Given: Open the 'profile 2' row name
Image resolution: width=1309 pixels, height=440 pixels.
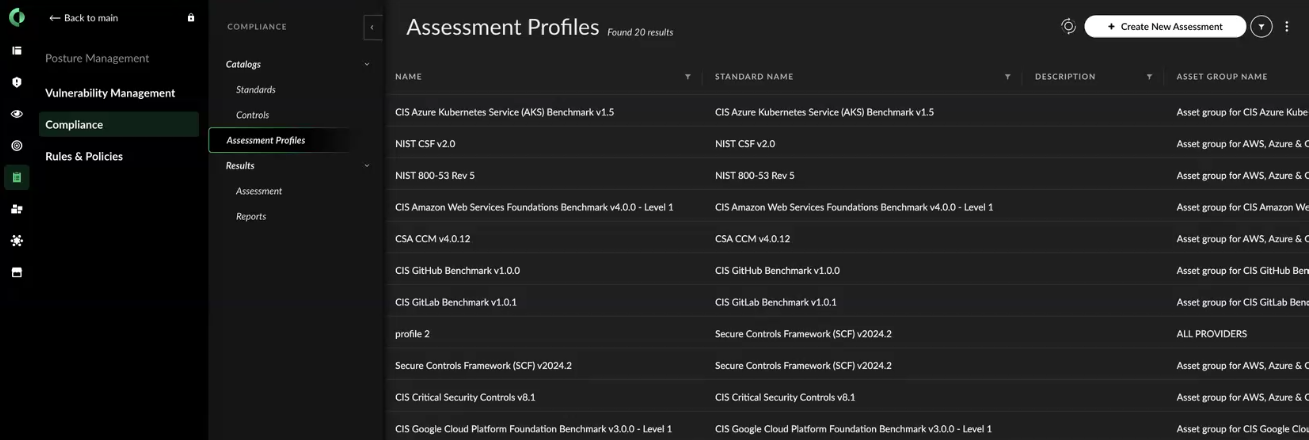Looking at the screenshot, I should (412, 334).
